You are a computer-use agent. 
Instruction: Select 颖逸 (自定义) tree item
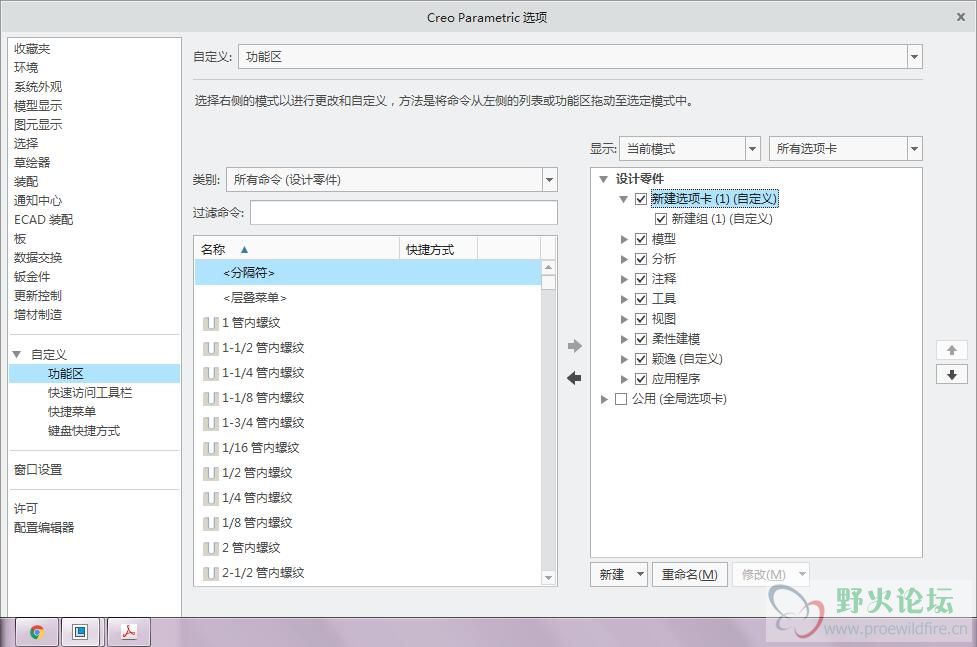point(687,358)
